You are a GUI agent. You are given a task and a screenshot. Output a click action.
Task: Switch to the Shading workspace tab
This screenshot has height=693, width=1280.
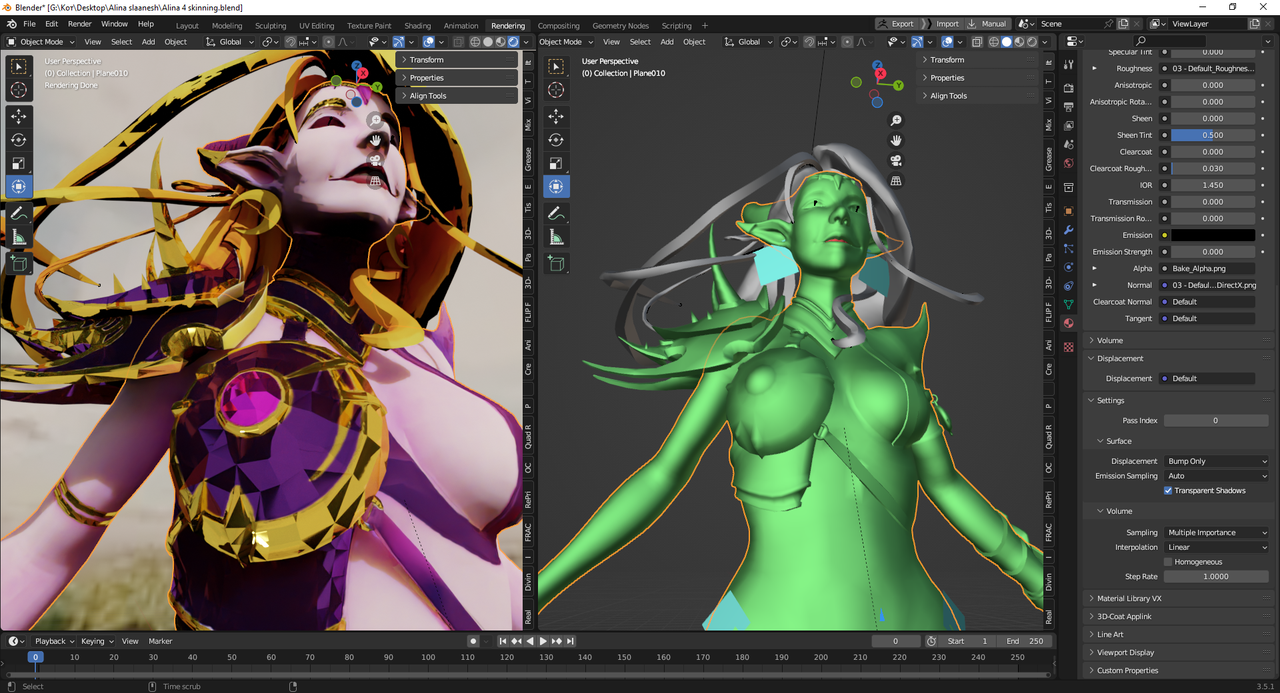[x=417, y=25]
